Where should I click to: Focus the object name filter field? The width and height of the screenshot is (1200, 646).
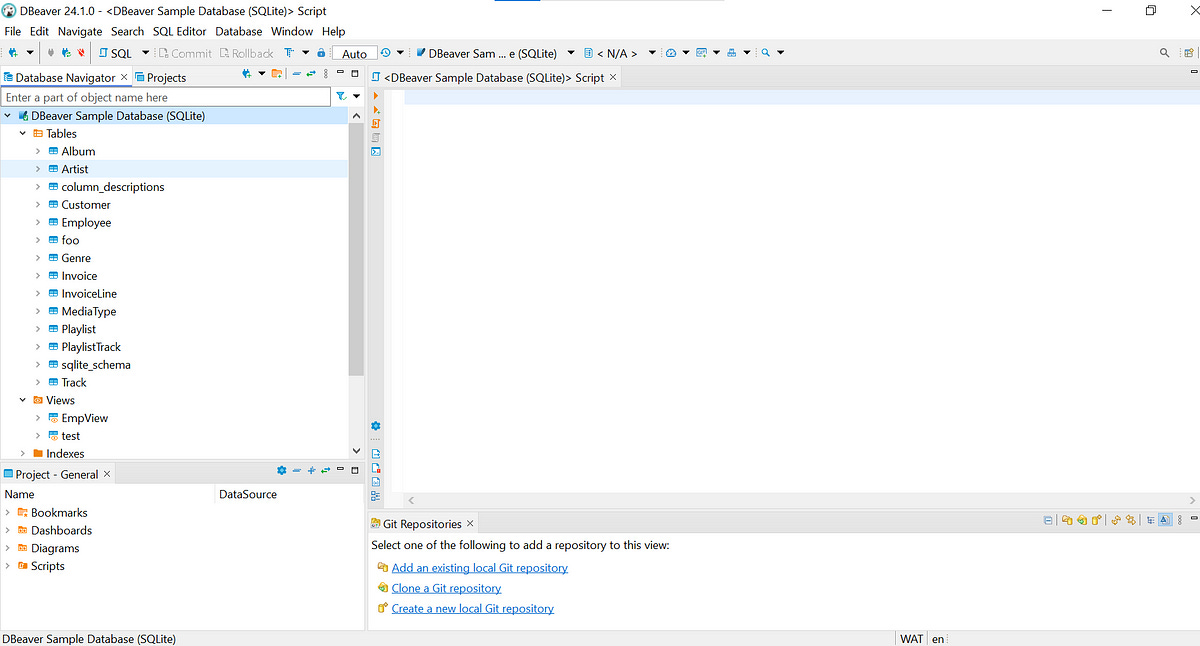click(166, 97)
